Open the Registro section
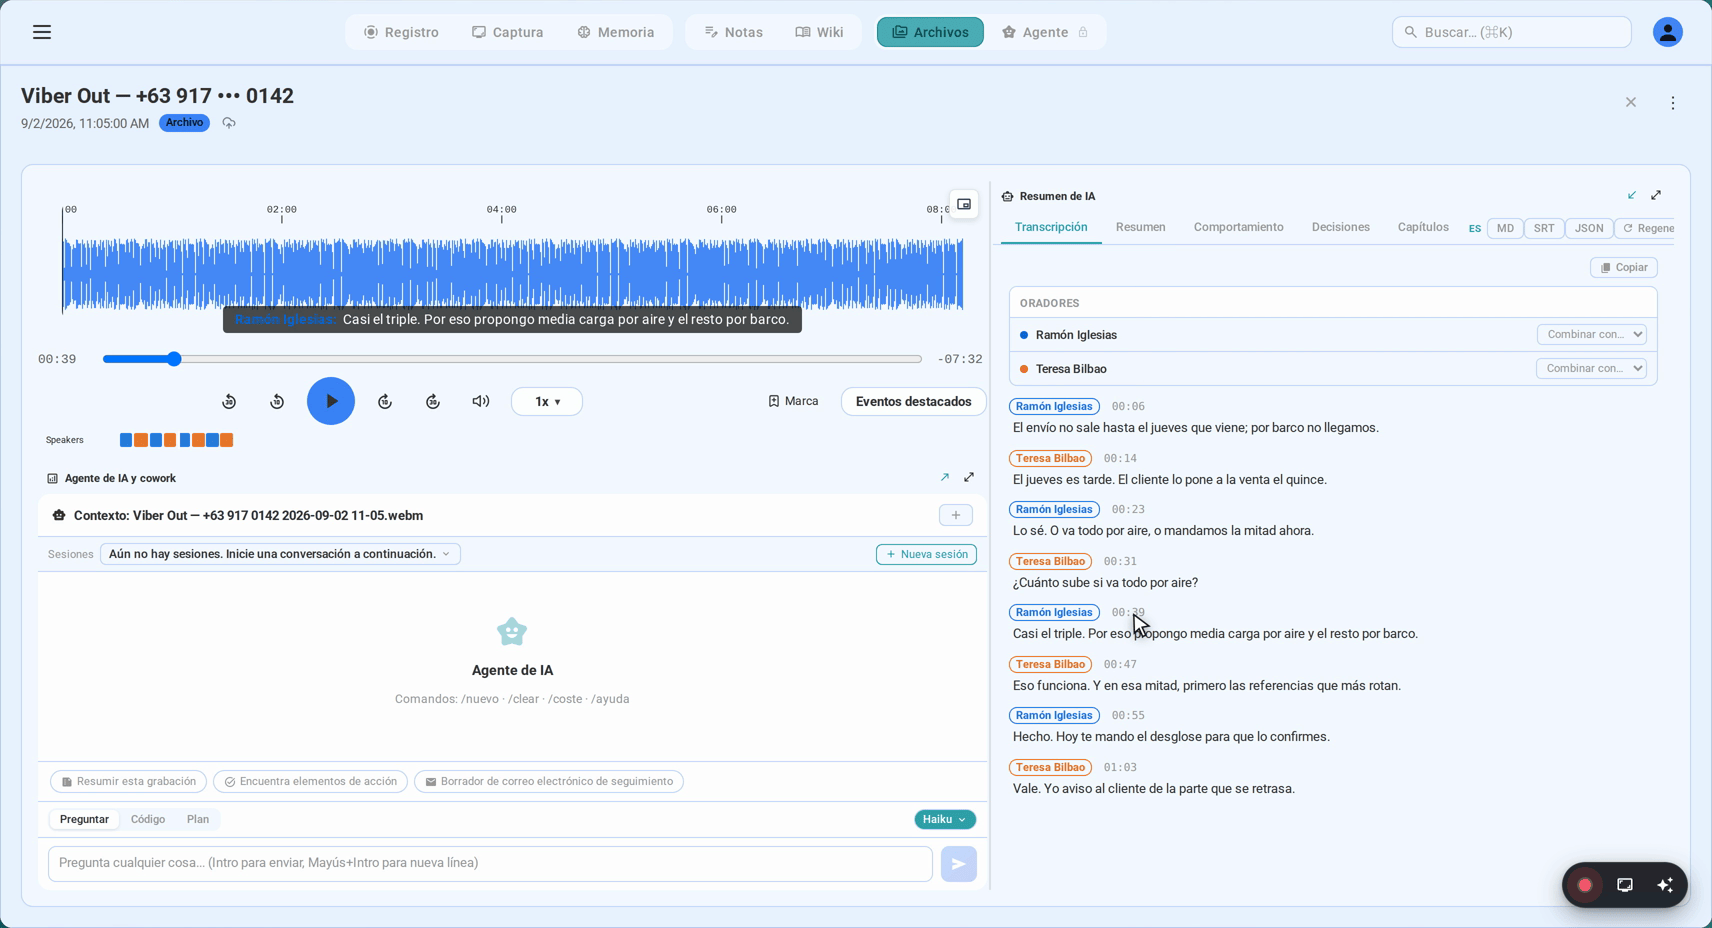Image resolution: width=1712 pixels, height=928 pixels. click(401, 32)
